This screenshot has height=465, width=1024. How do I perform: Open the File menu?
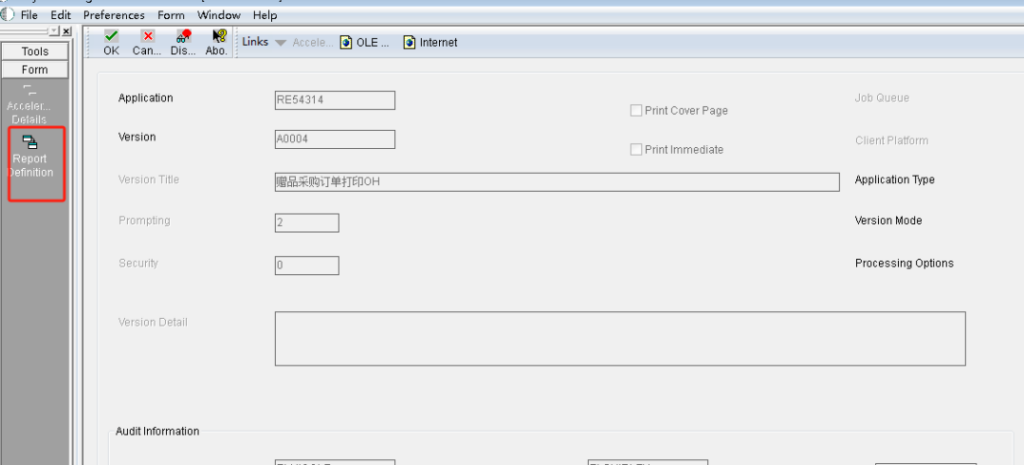tap(29, 15)
